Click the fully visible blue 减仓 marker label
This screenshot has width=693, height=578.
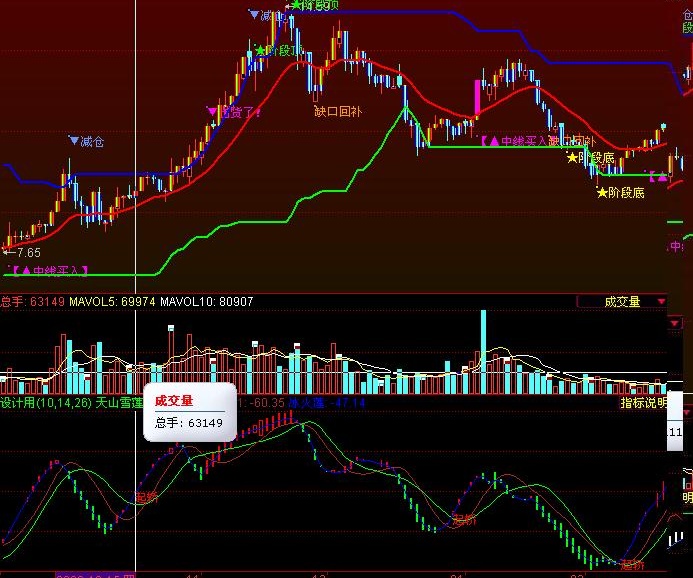coord(87,141)
